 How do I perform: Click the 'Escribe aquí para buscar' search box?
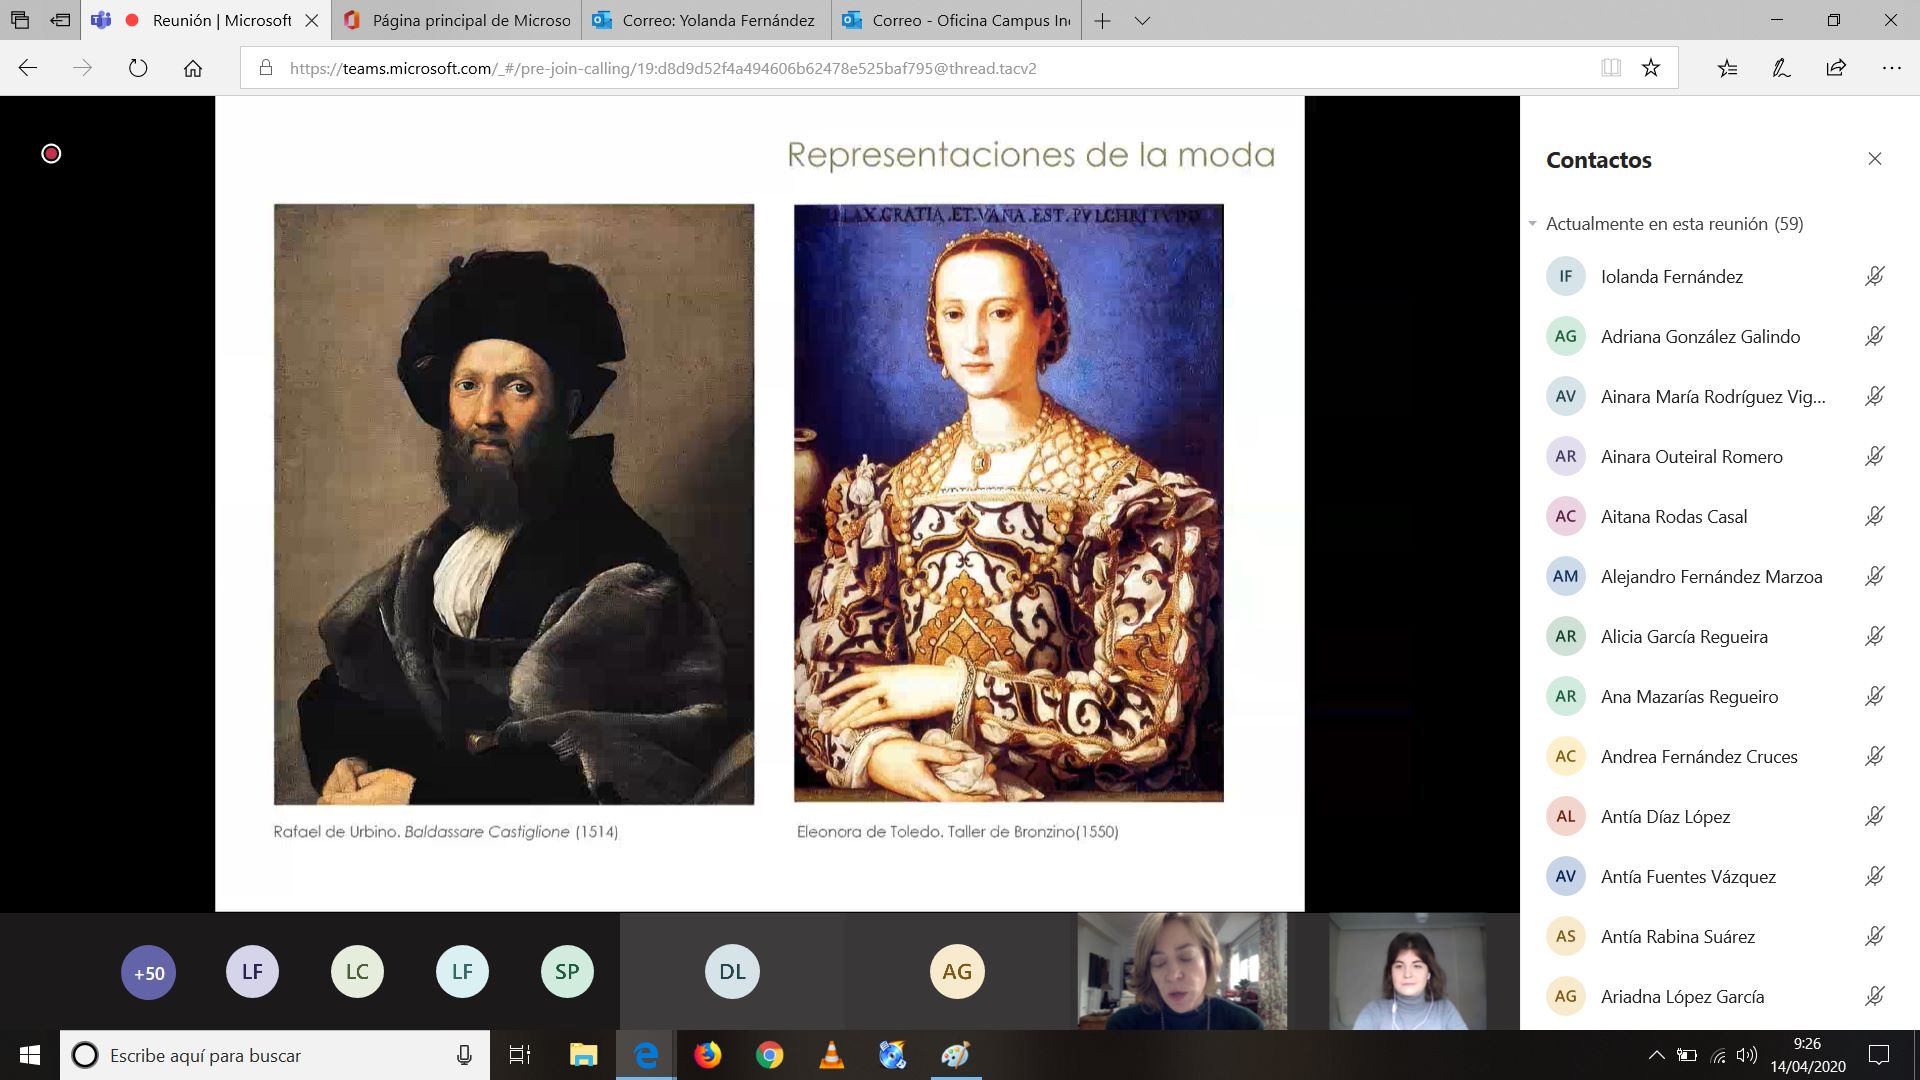pyautogui.click(x=275, y=1055)
